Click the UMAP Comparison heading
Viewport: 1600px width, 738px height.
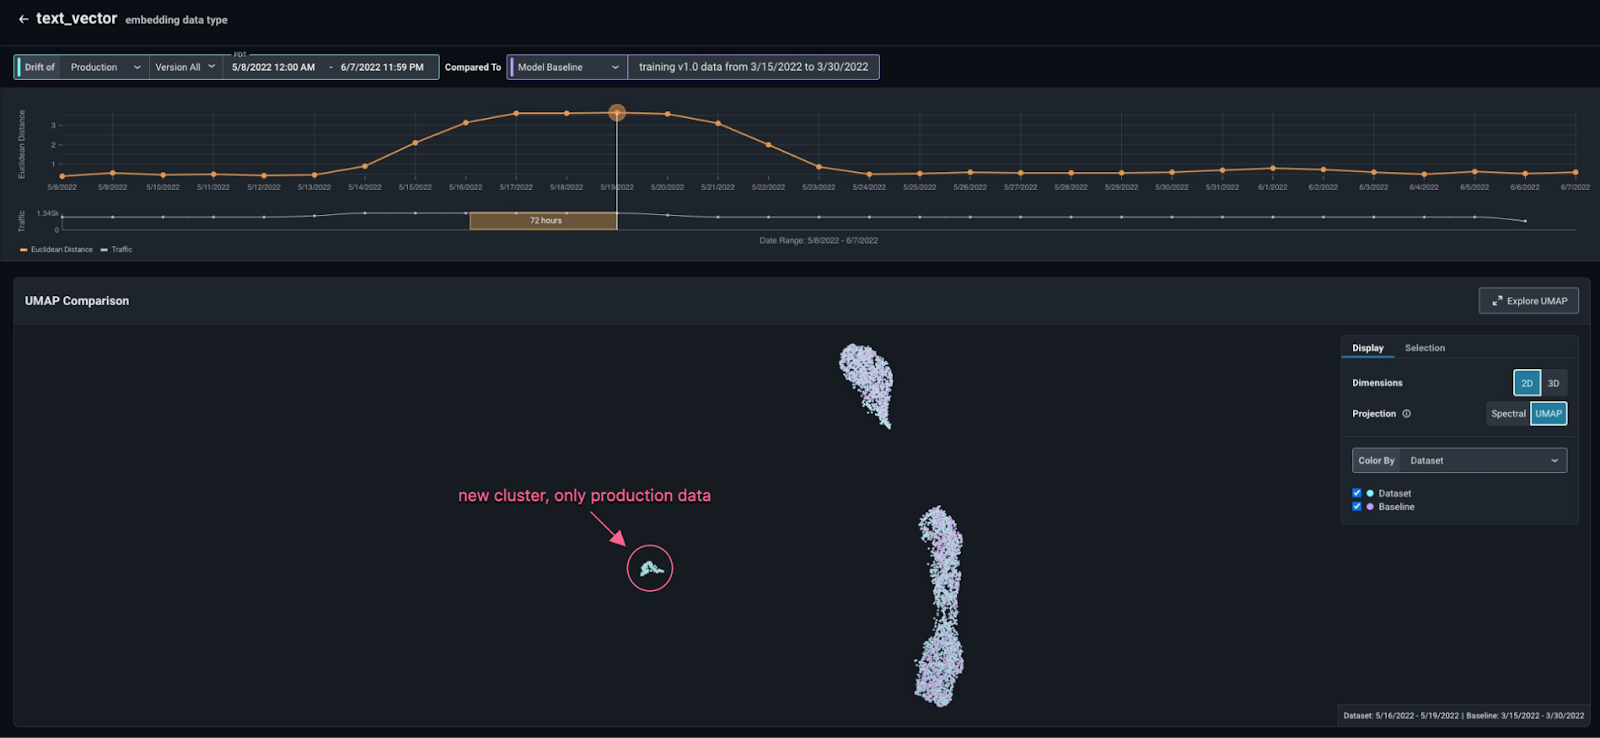pos(77,301)
